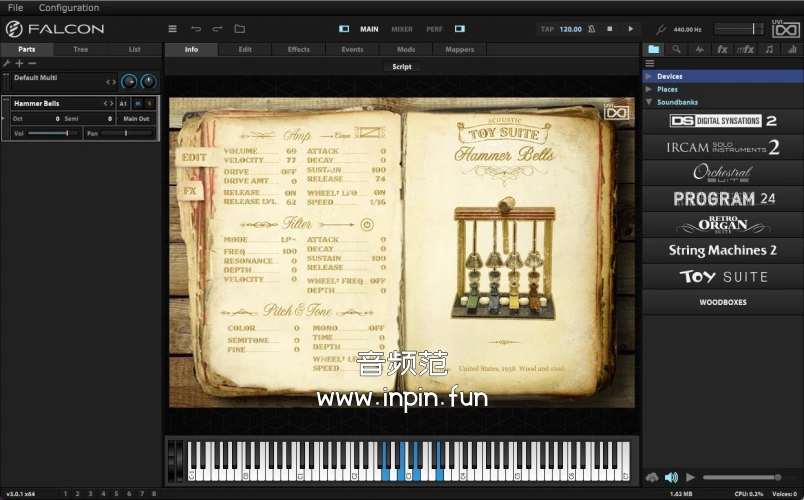Select the Toy Suite soundbank
The width and height of the screenshot is (804, 500).
point(723,276)
